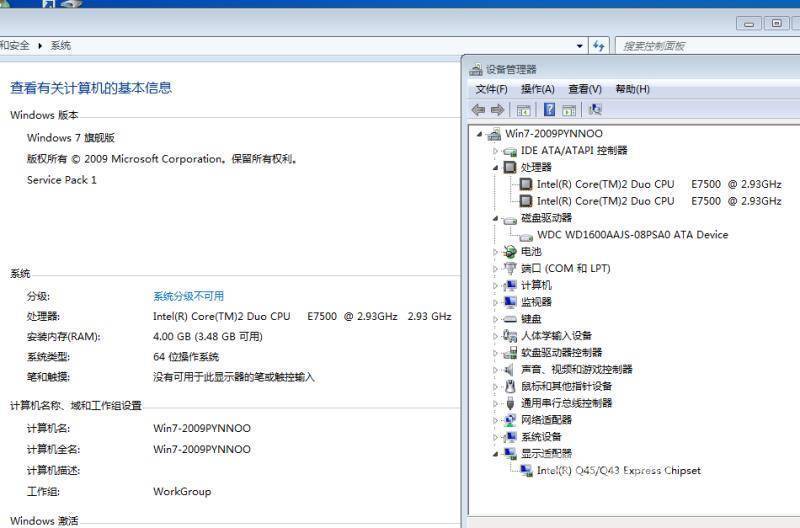The width and height of the screenshot is (800, 528).
Task: Click the Windows 7 旗舰版 edition text
Action: [71, 138]
